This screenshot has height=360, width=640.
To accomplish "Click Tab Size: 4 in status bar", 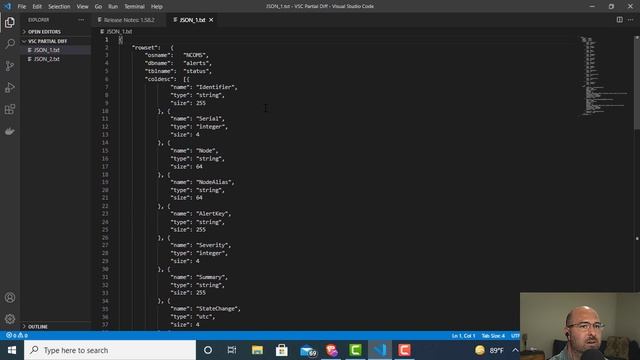I will click(x=493, y=336).
